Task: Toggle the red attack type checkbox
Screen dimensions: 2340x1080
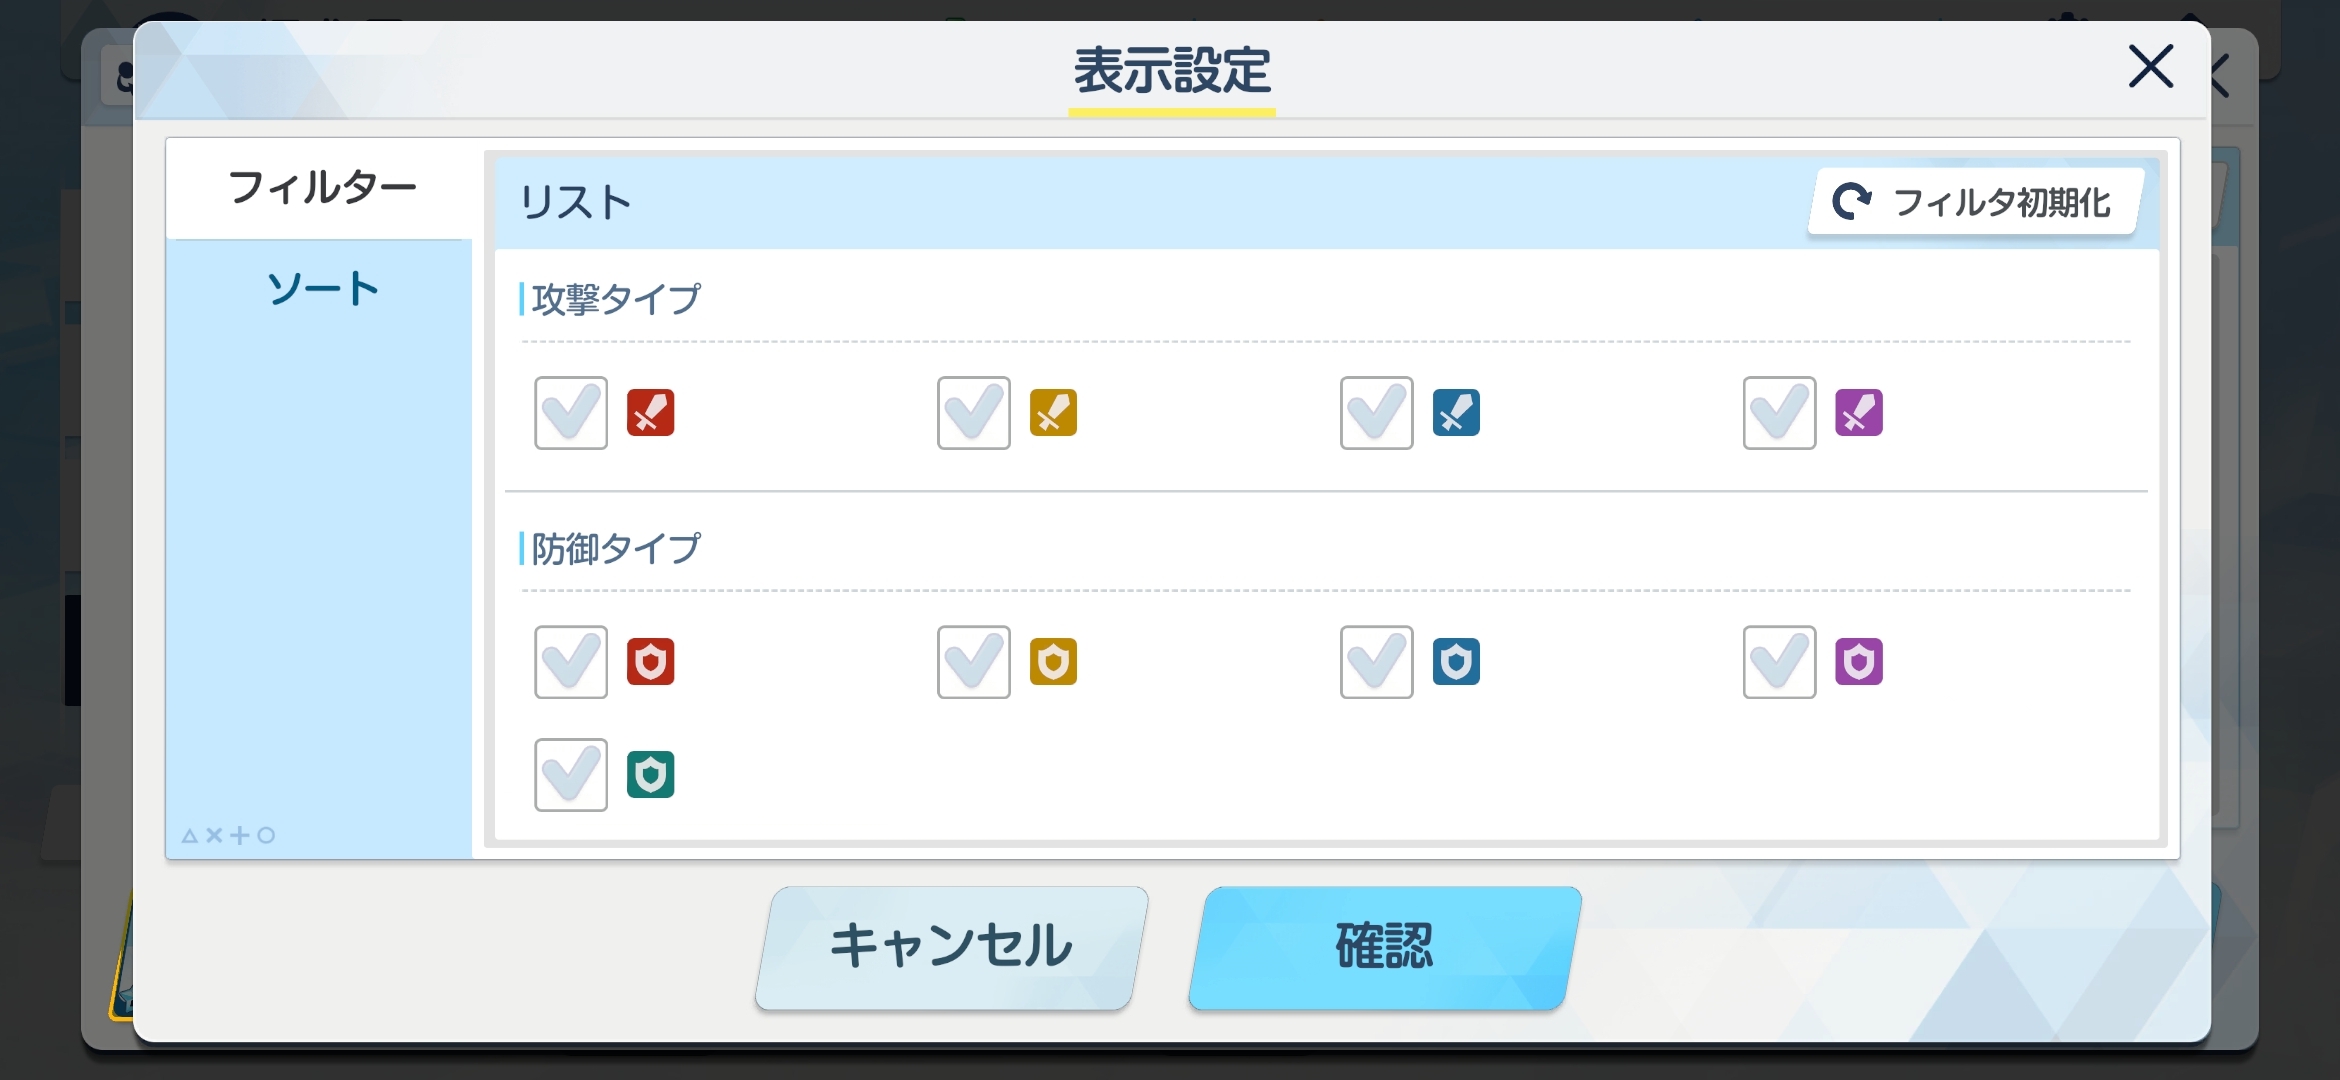Action: 571,413
